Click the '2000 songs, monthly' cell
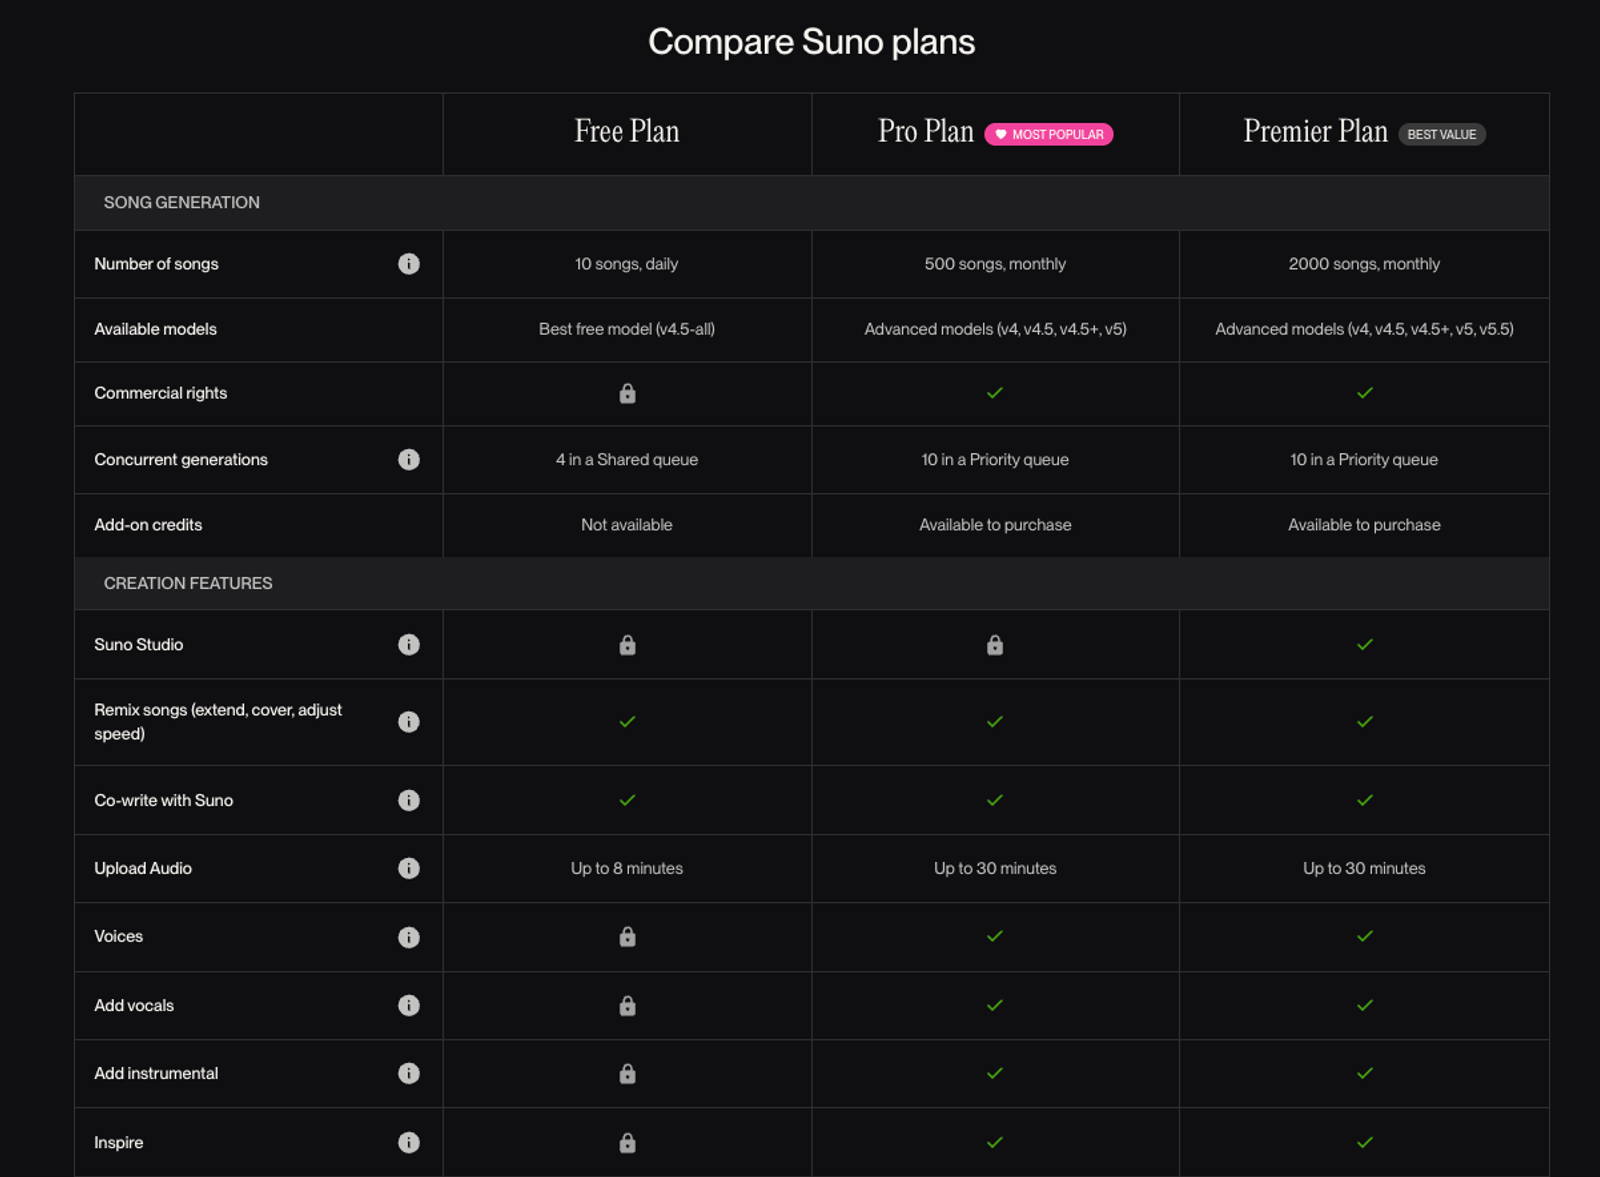The height and width of the screenshot is (1177, 1600). 1364,264
